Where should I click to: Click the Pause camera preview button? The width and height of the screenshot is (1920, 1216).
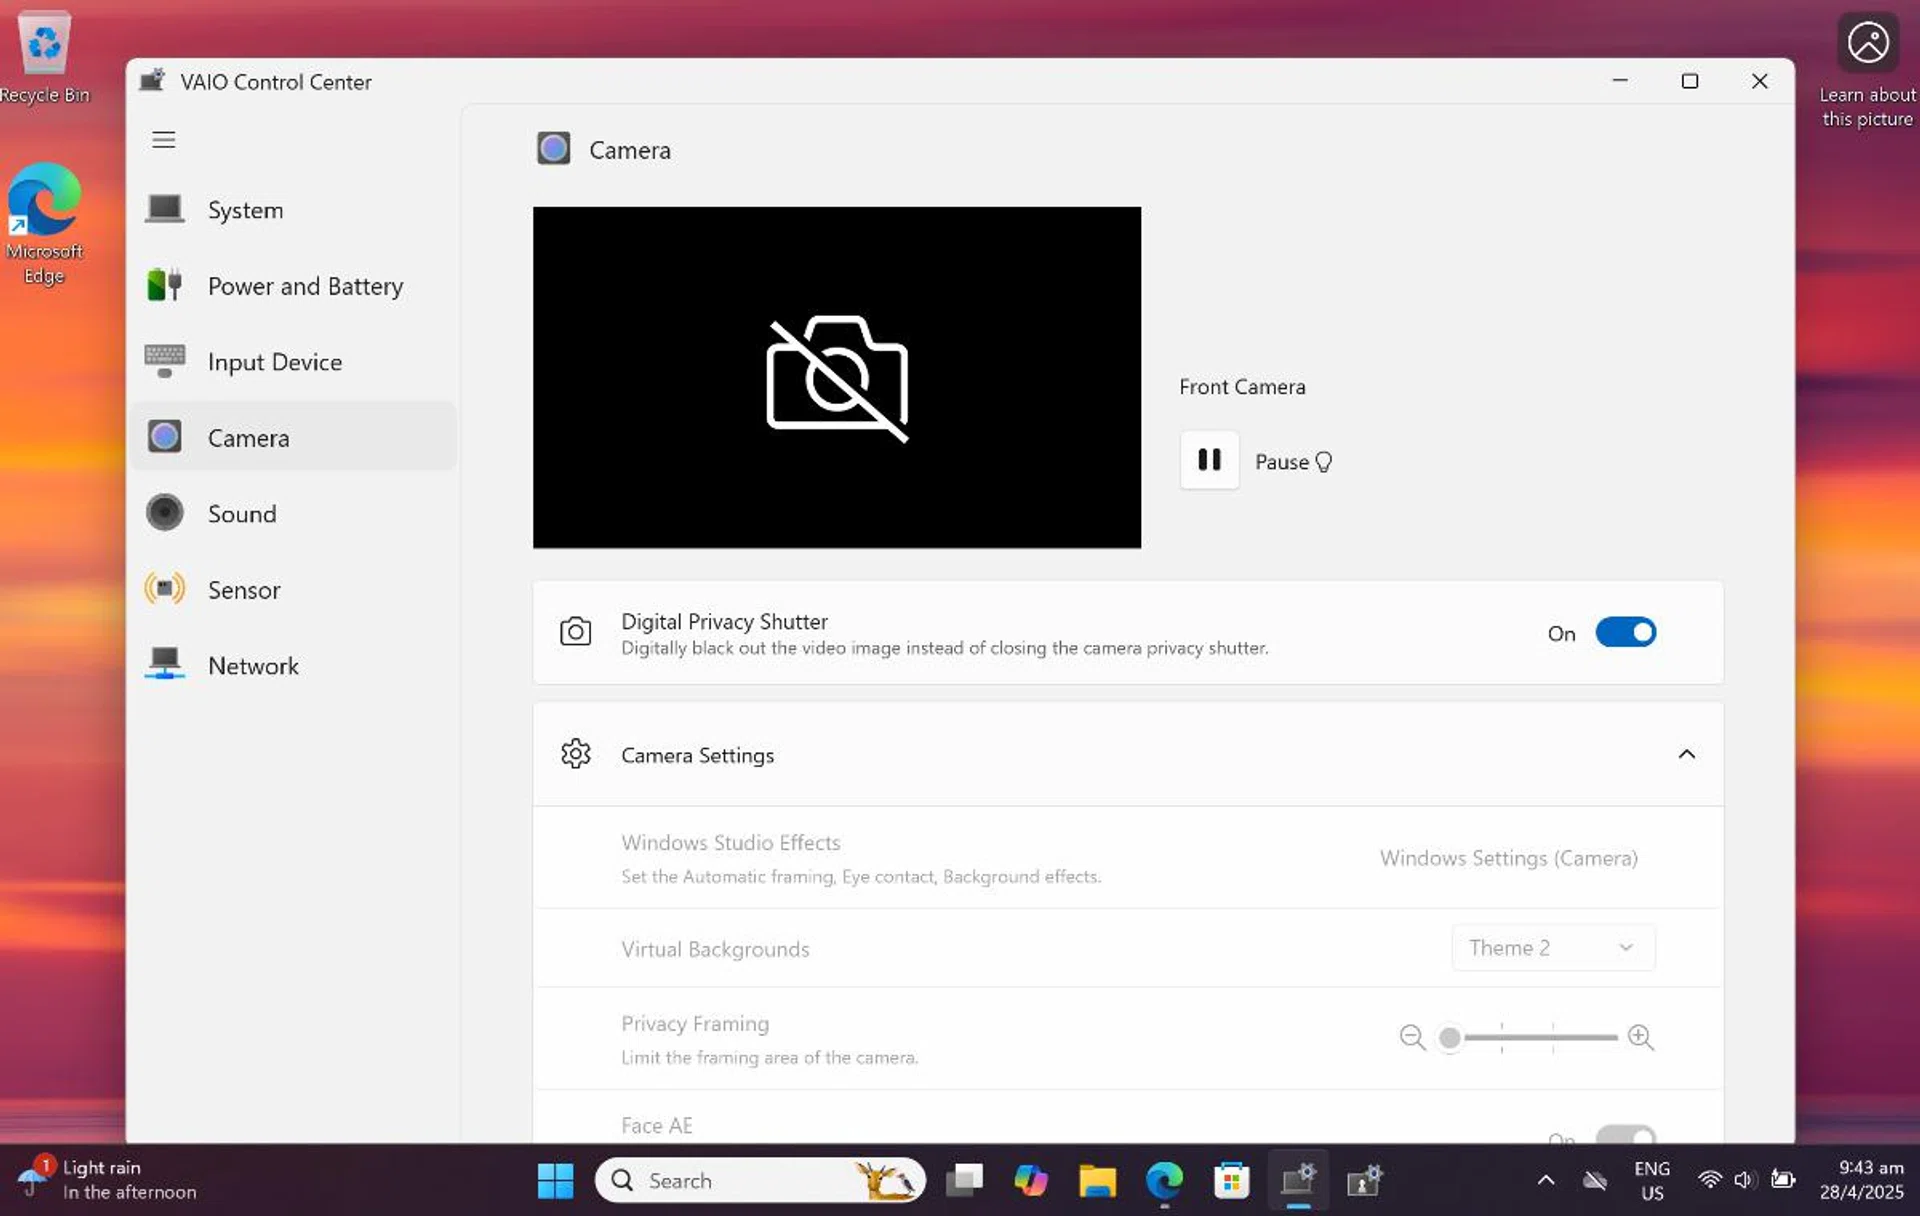click(x=1209, y=460)
